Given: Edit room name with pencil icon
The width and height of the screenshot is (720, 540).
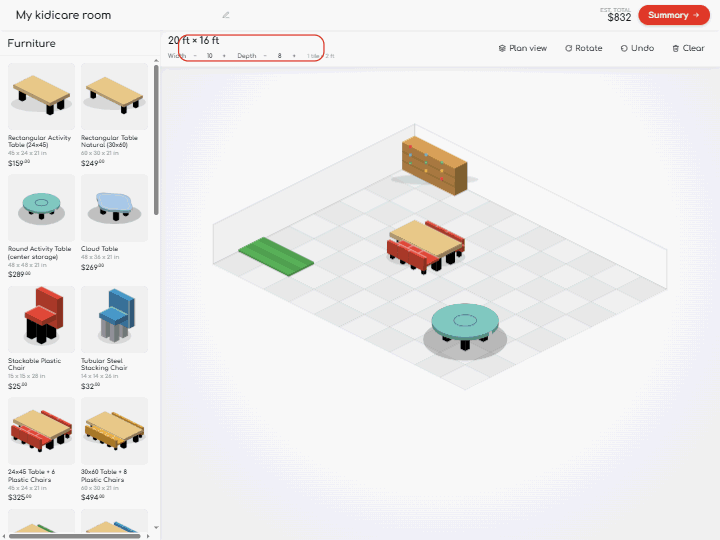Looking at the screenshot, I should (x=225, y=15).
